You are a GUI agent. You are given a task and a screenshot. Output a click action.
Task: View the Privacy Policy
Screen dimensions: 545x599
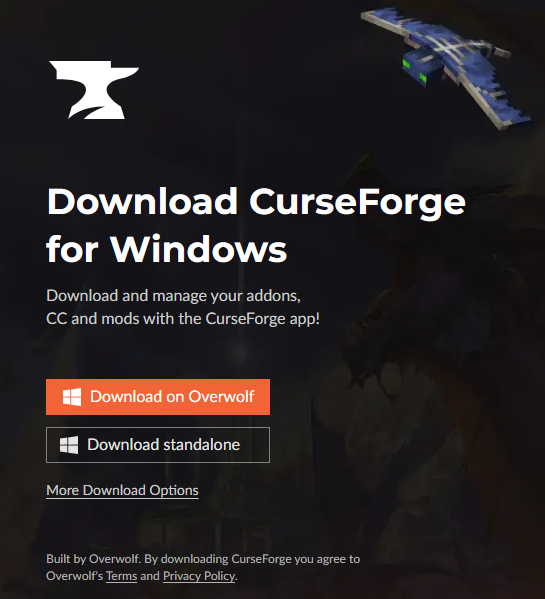199,576
